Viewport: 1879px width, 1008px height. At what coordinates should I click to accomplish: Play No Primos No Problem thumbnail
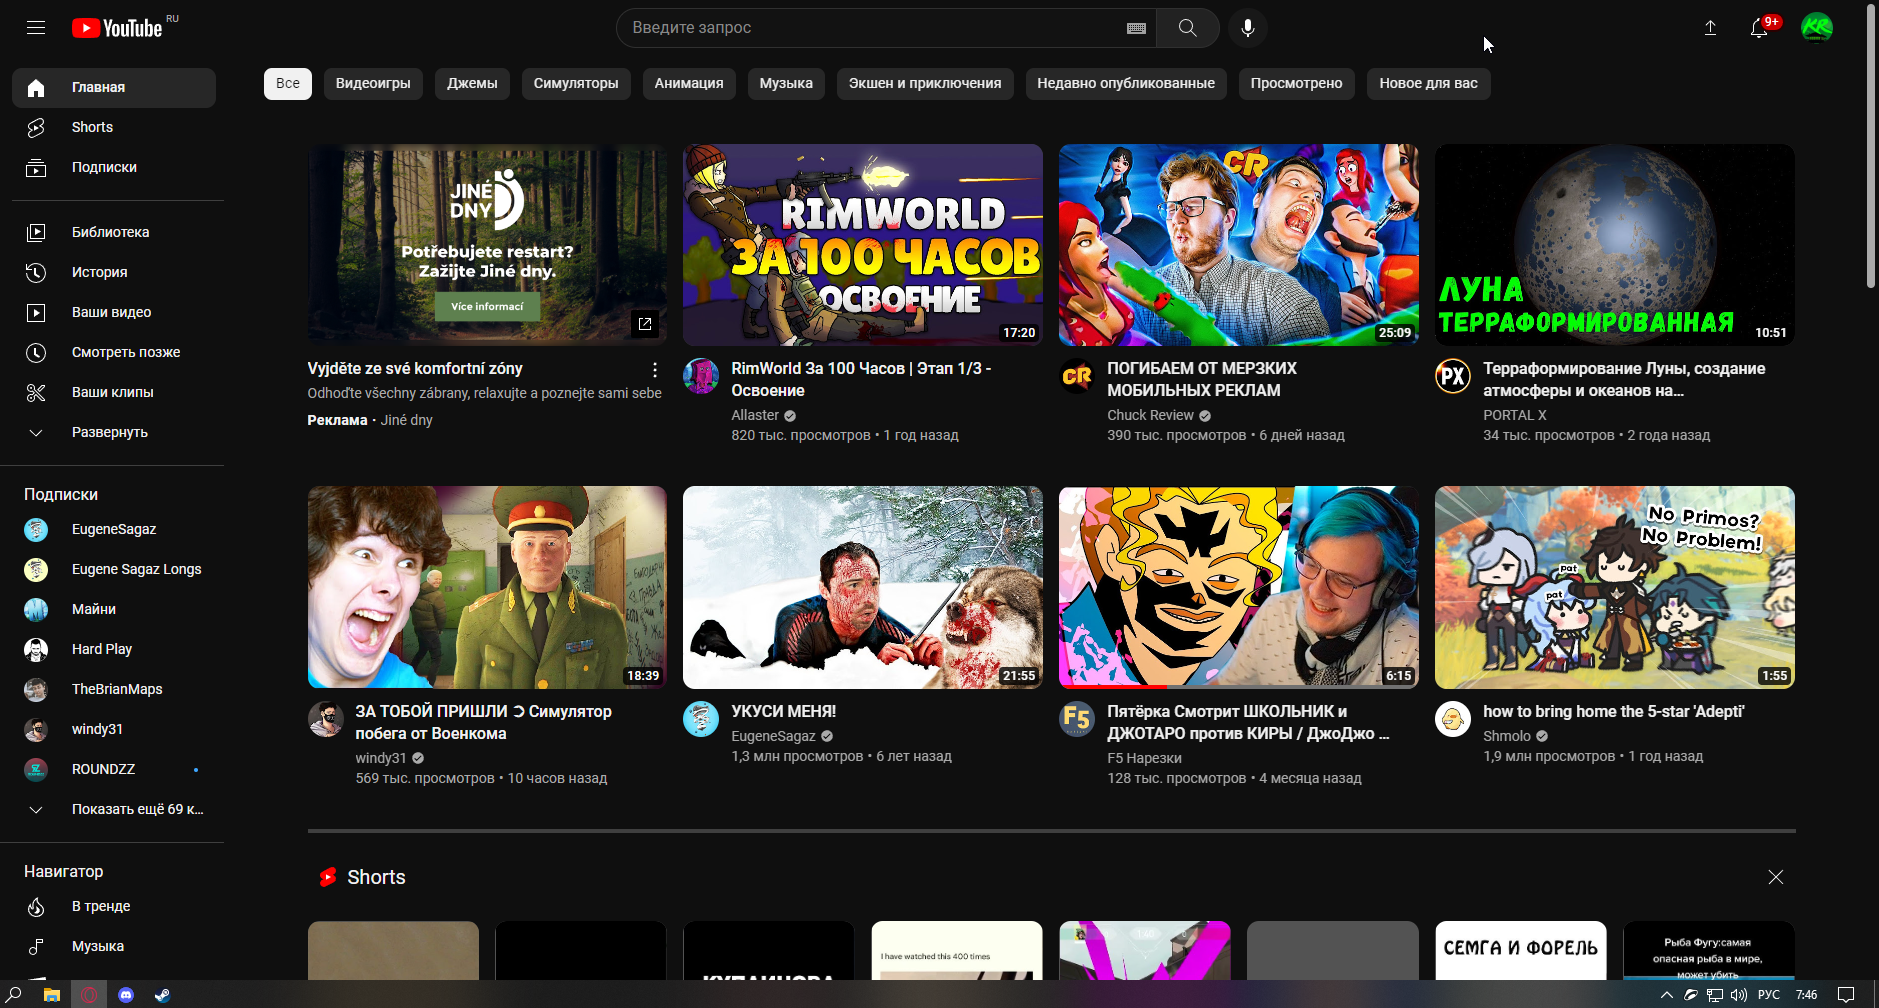point(1615,587)
